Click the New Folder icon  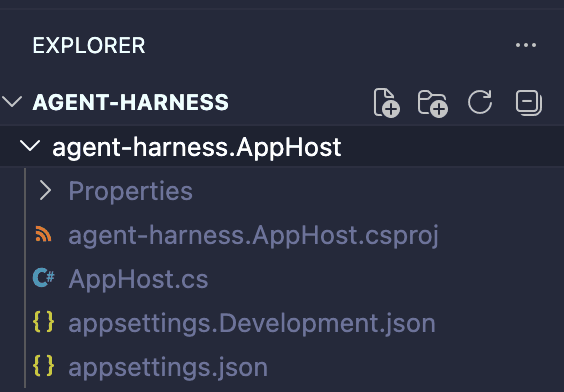433,104
